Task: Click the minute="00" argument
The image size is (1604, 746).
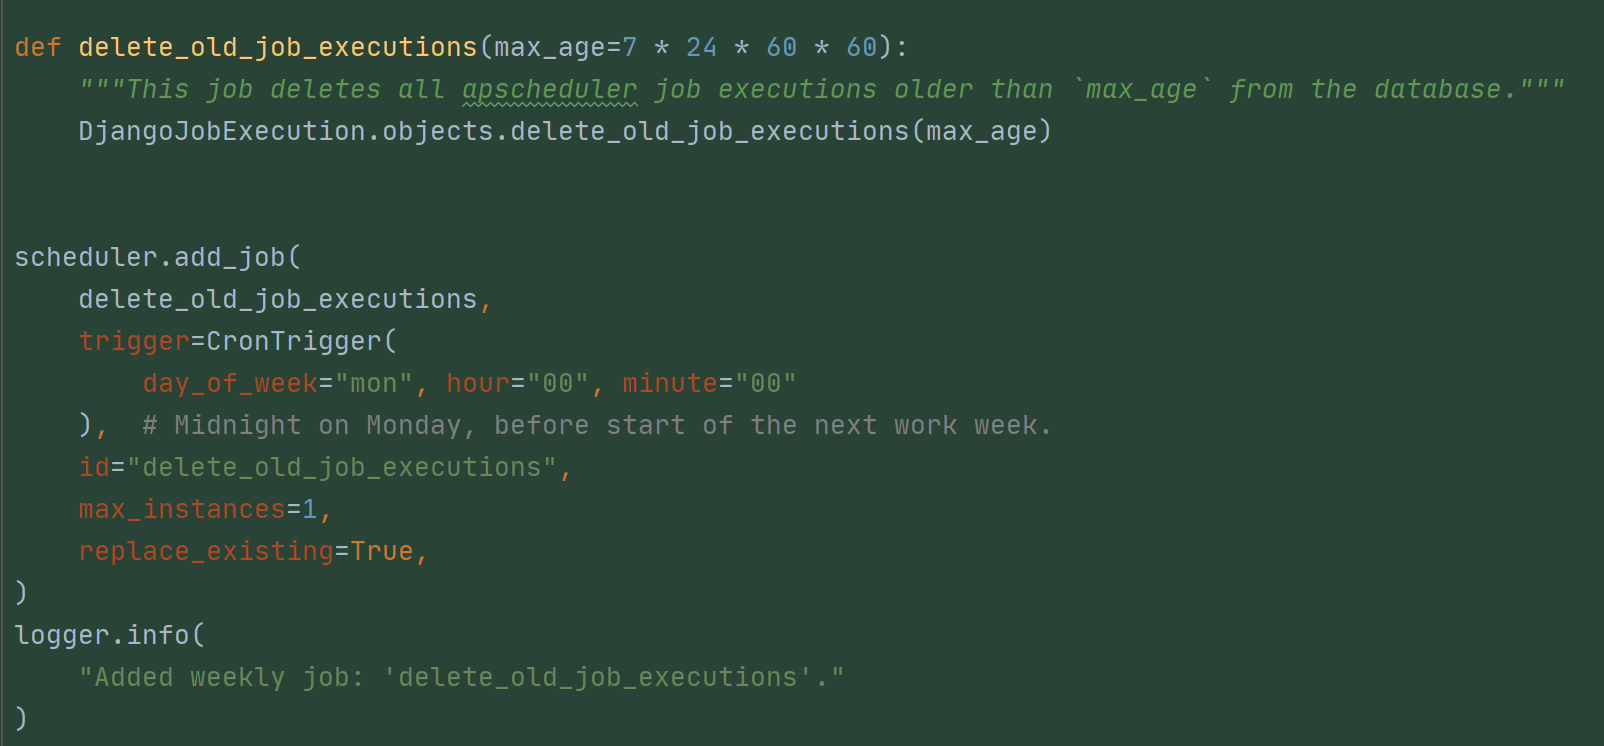Action: coord(710,383)
